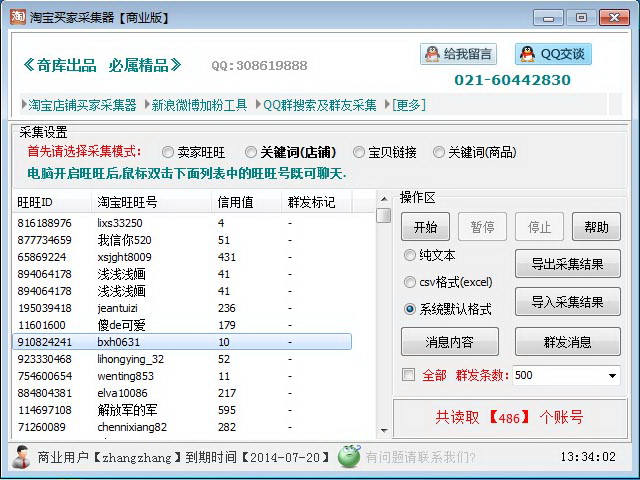
Task: Click the list scrollbar thumb
Action: coord(384,216)
